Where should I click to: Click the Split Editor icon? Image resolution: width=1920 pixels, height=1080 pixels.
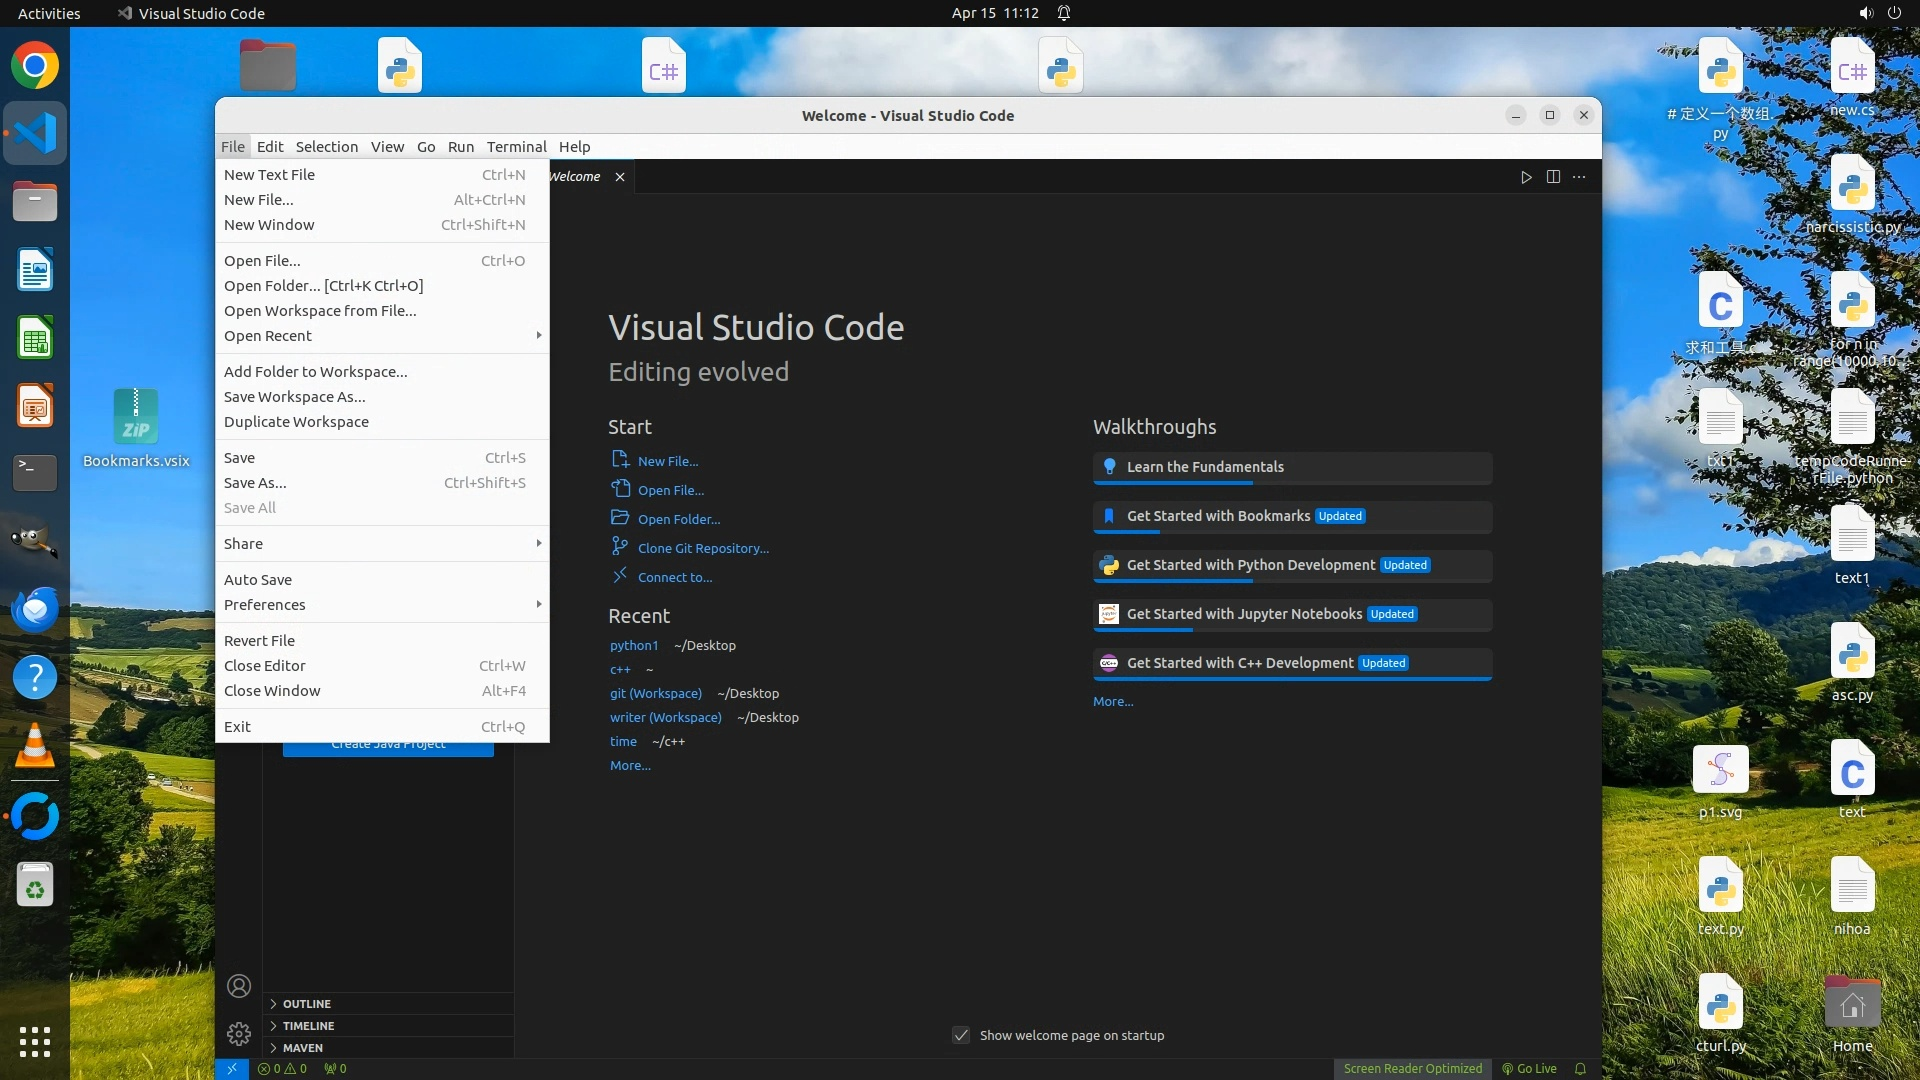pyautogui.click(x=1553, y=177)
